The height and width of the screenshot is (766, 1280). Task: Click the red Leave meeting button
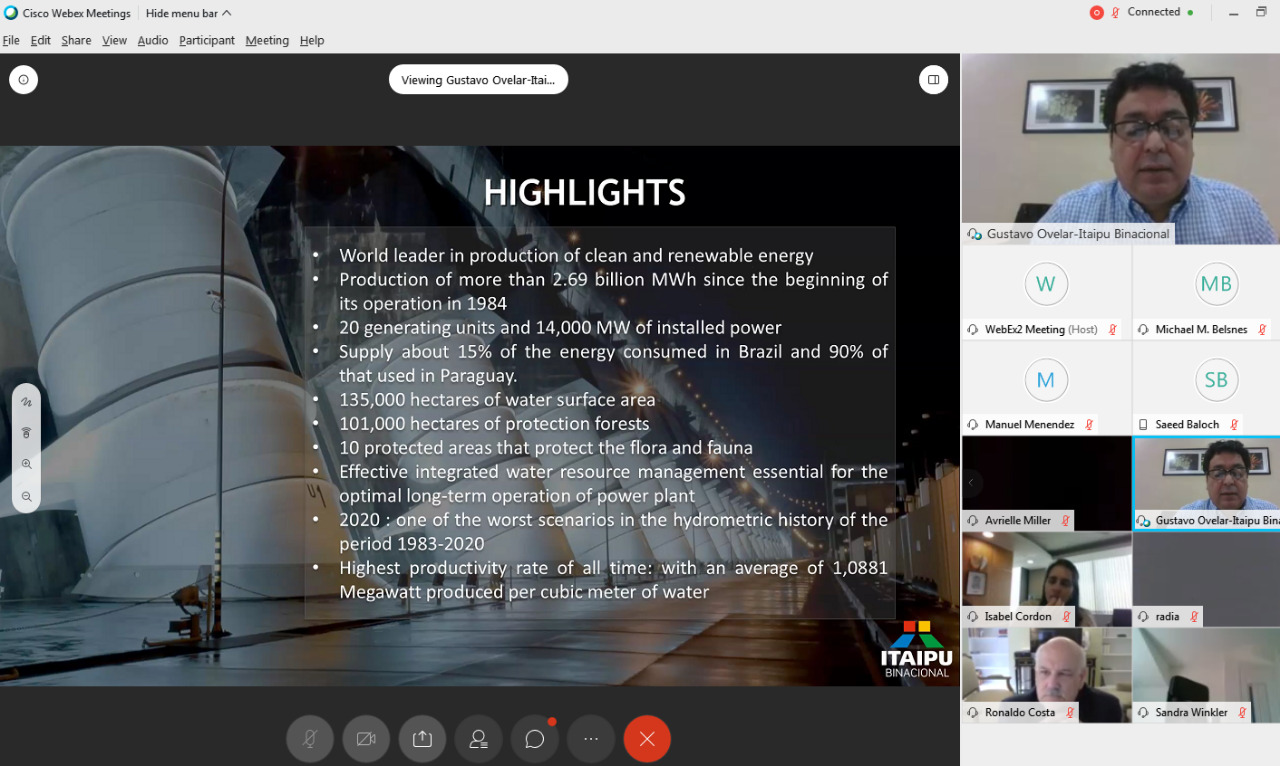click(647, 739)
